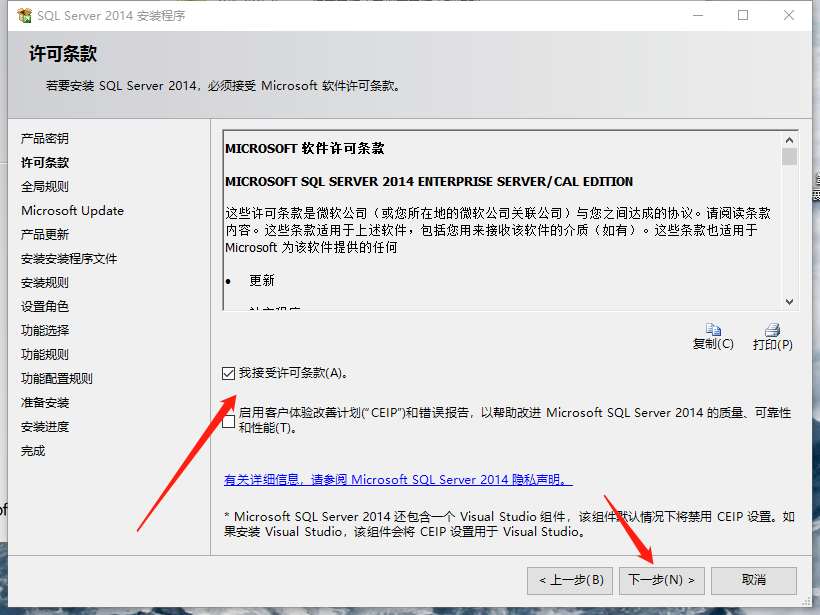
Task: Click the 安装进度 step label
Action: [45, 427]
